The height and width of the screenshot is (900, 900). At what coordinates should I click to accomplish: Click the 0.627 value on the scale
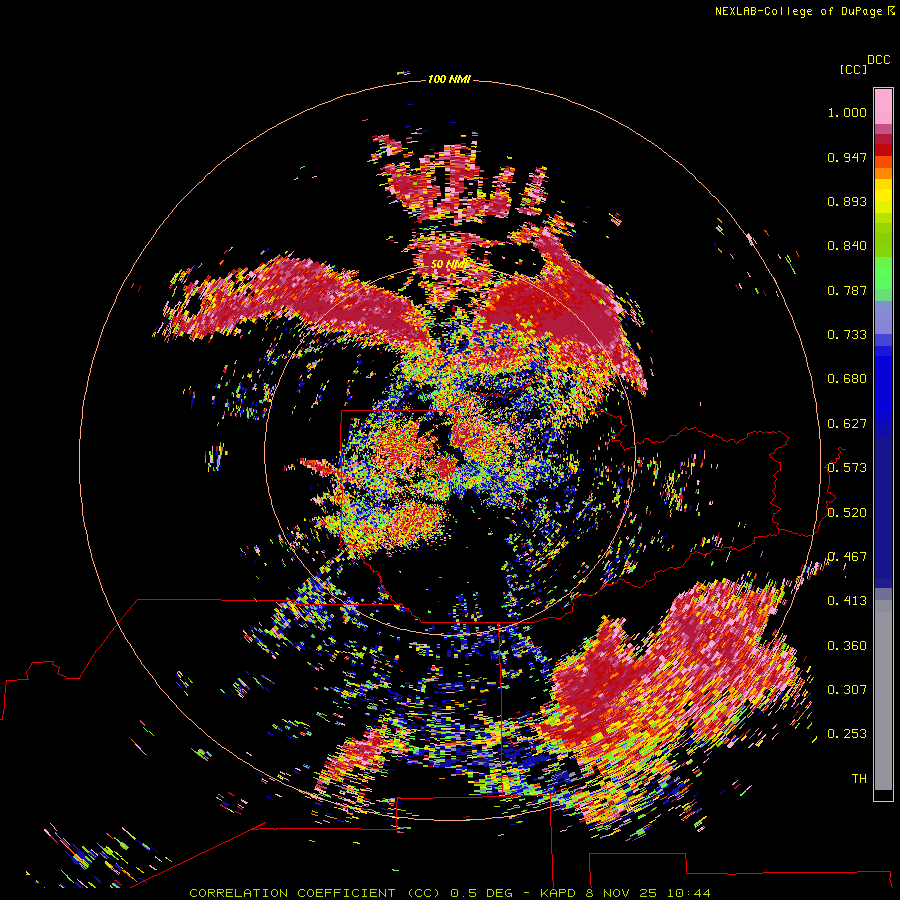coord(847,424)
